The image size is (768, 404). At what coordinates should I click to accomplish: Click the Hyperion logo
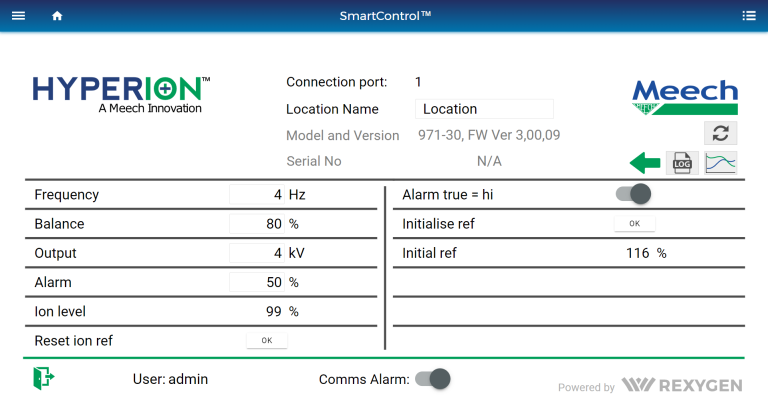click(121, 93)
